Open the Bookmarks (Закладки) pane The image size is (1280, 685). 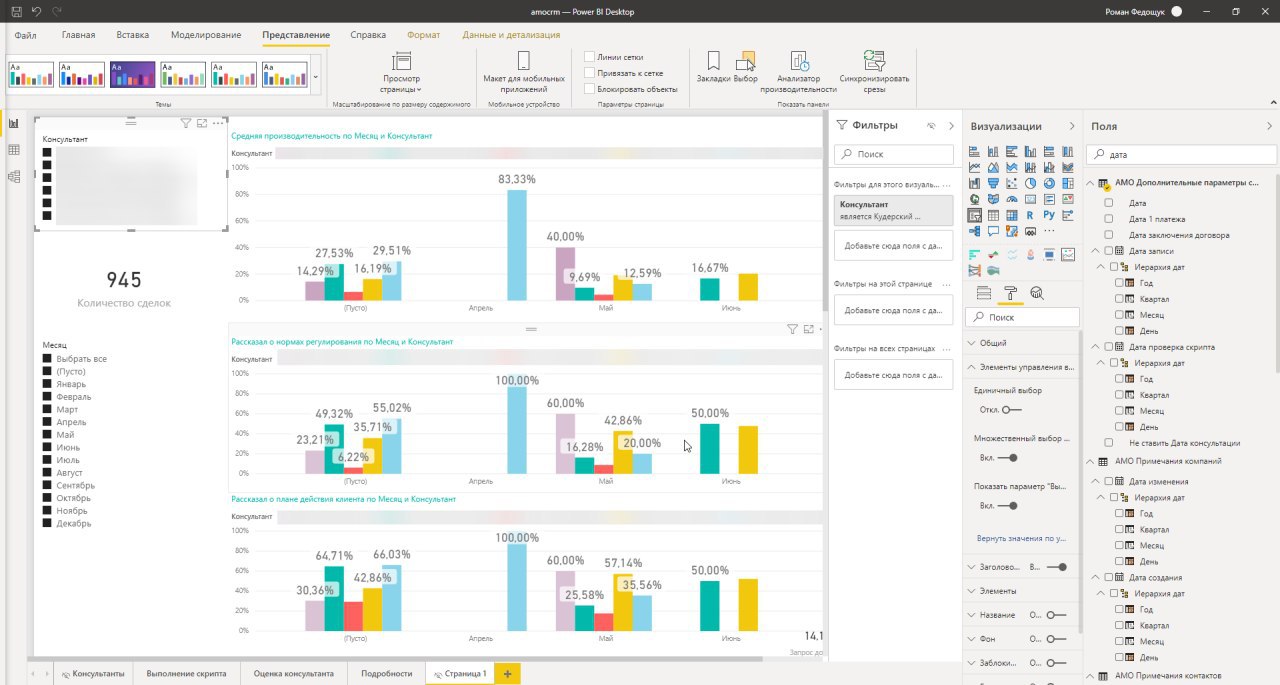click(714, 68)
